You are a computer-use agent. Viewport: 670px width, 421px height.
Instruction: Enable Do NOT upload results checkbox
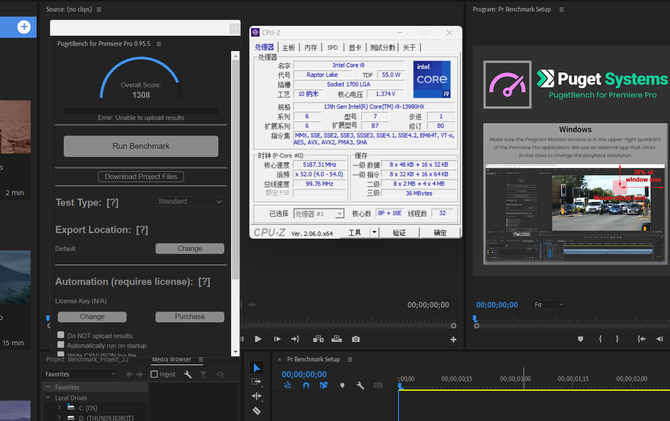[61, 335]
